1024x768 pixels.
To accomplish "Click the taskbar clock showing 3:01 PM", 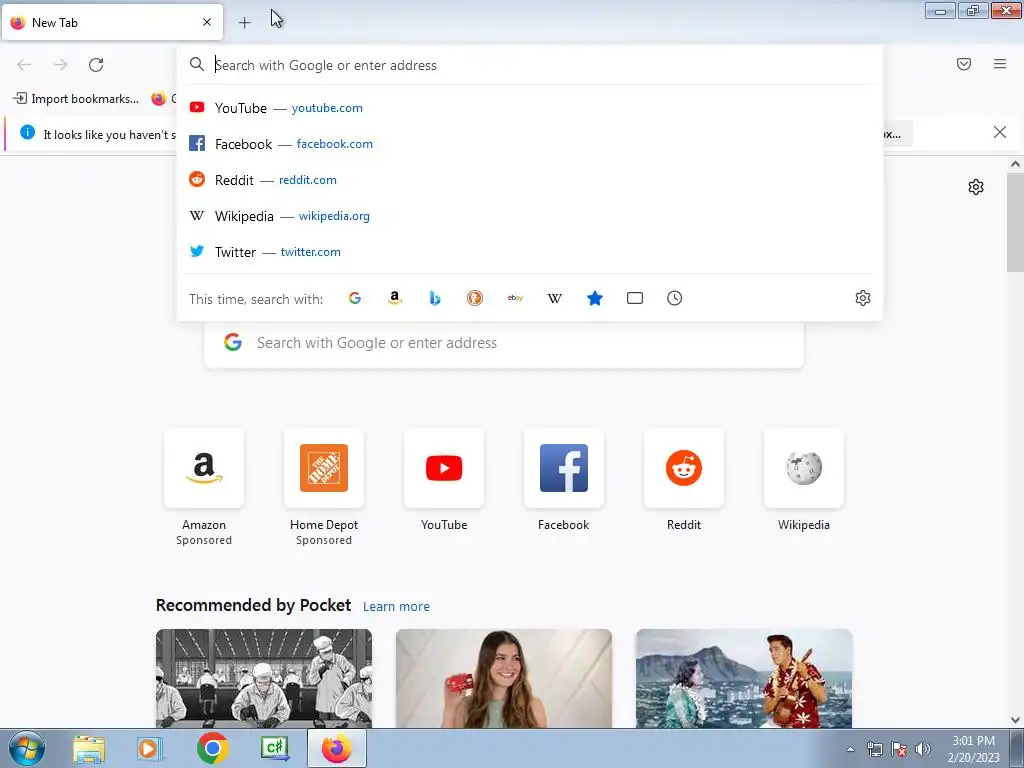I will [x=973, y=749].
